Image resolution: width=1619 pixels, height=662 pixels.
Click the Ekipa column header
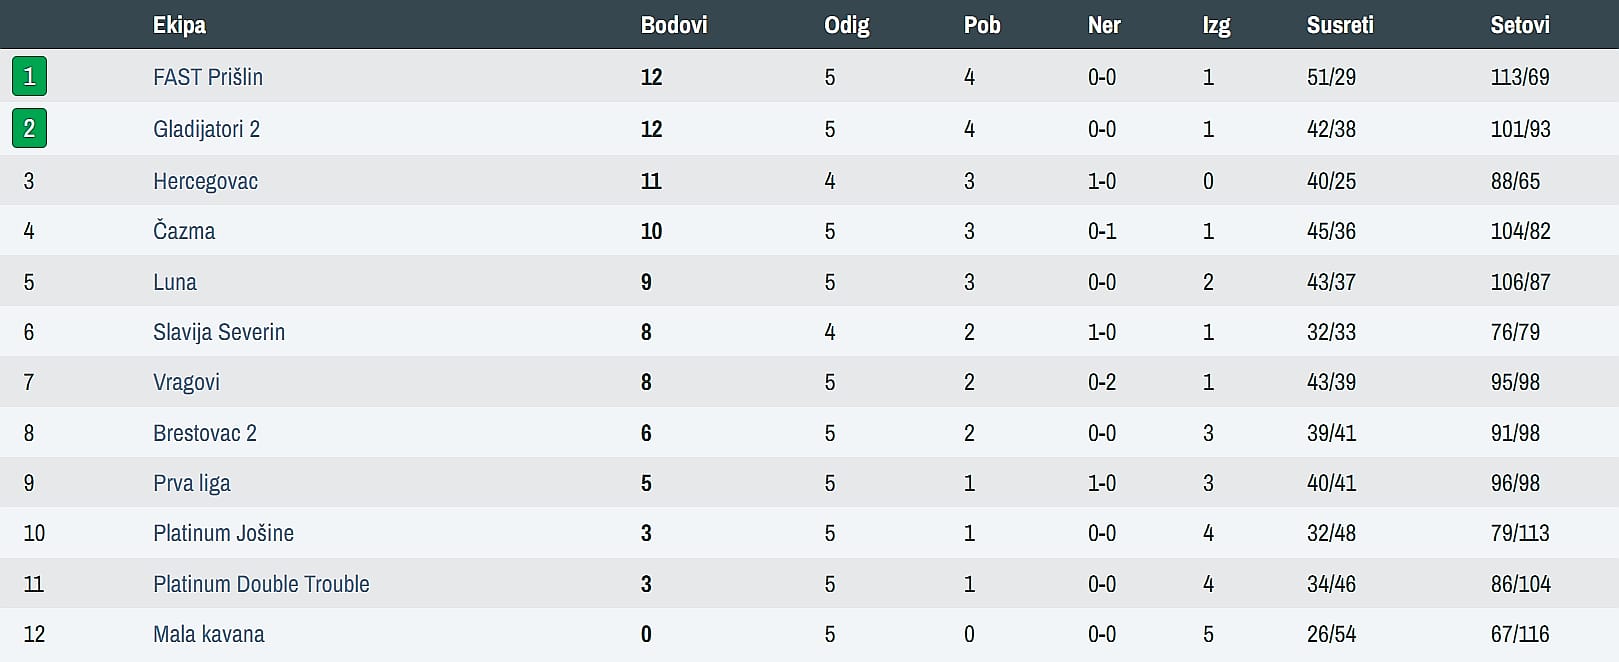[x=179, y=25]
